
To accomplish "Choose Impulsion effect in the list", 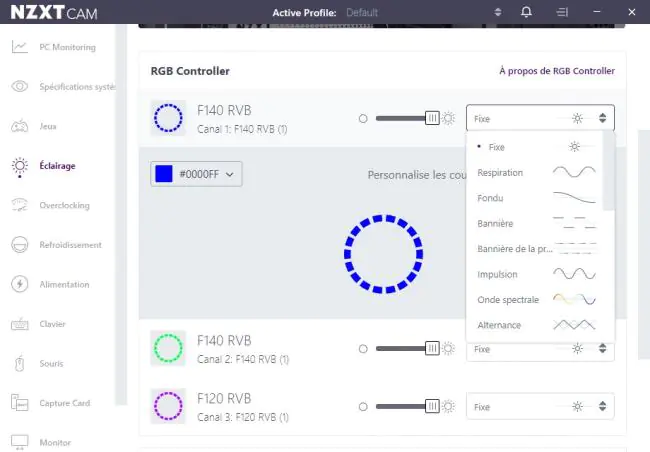I will [x=536, y=274].
